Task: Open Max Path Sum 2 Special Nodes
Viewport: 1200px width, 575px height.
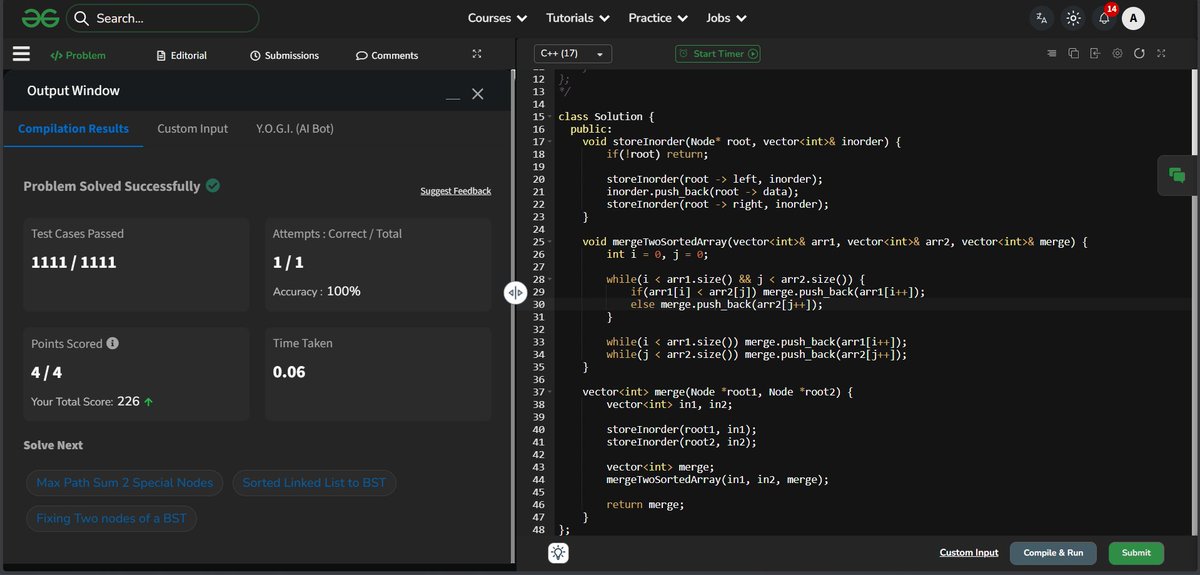Action: [125, 483]
